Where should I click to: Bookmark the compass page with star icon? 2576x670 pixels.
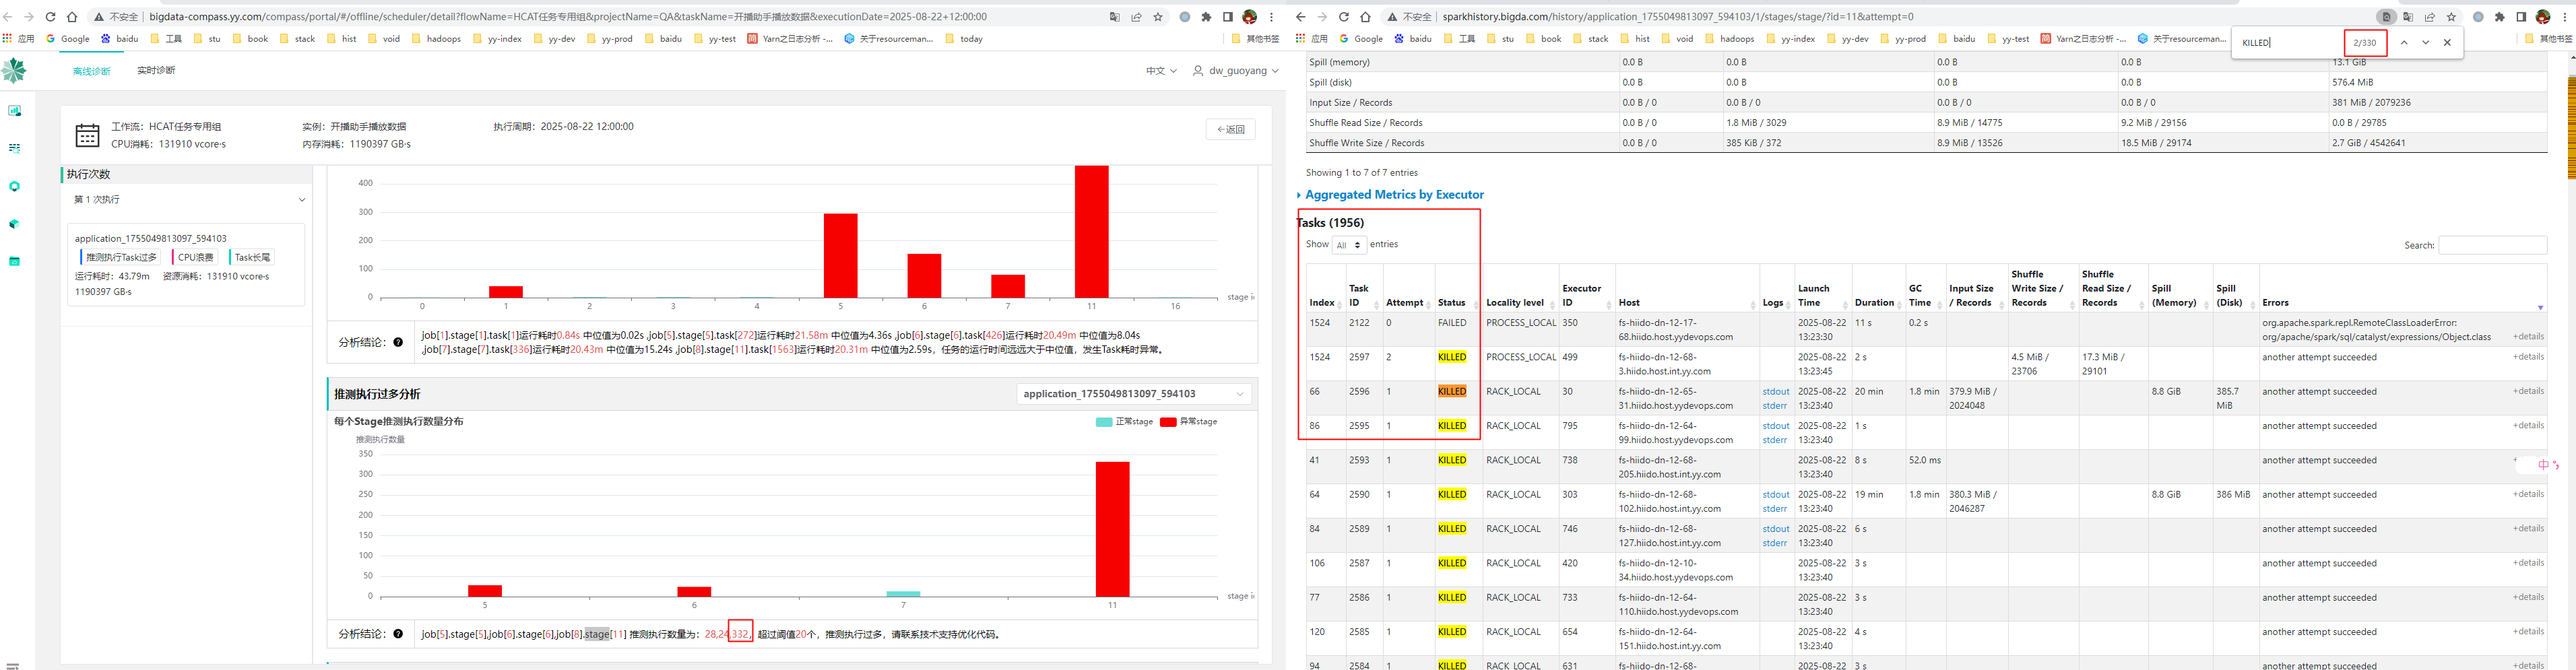coord(1158,17)
